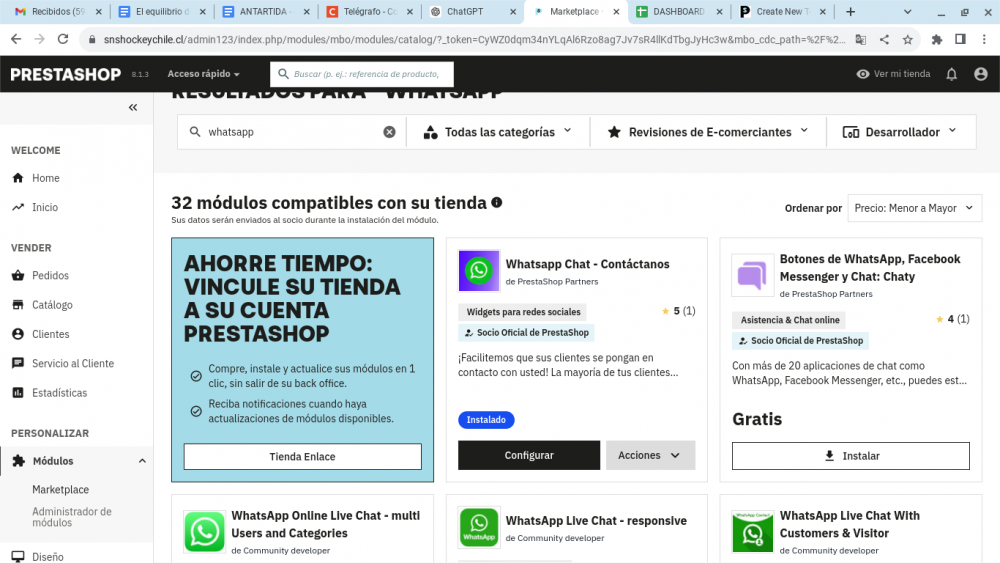Open browser extensions puzzle icon

936,40
